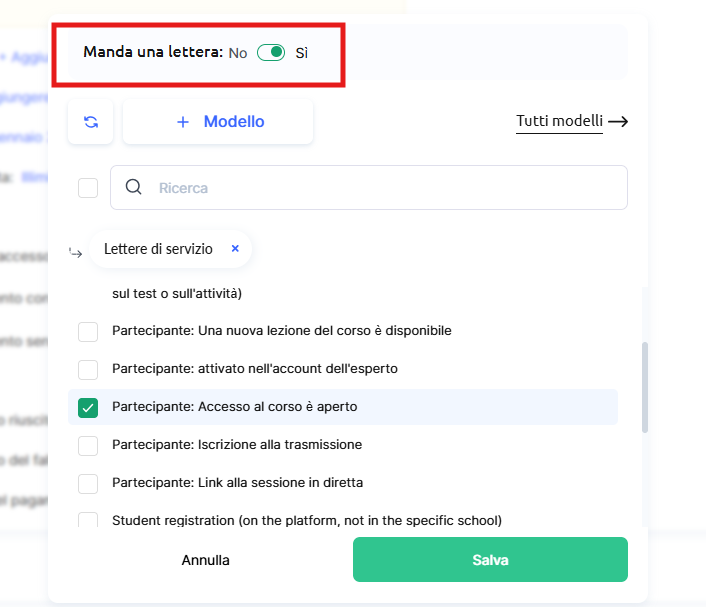The height and width of the screenshot is (607, 706).
Task: Check Partecipante: Una nuova lezione checkbox
Action: (88, 331)
